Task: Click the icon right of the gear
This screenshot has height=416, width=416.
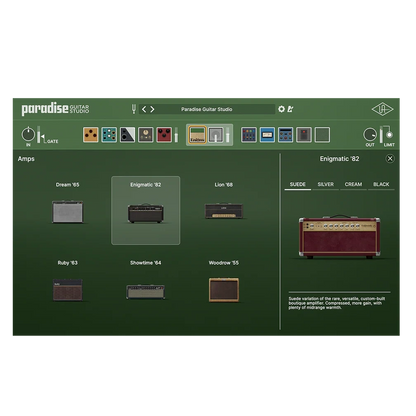Action: click(x=290, y=109)
